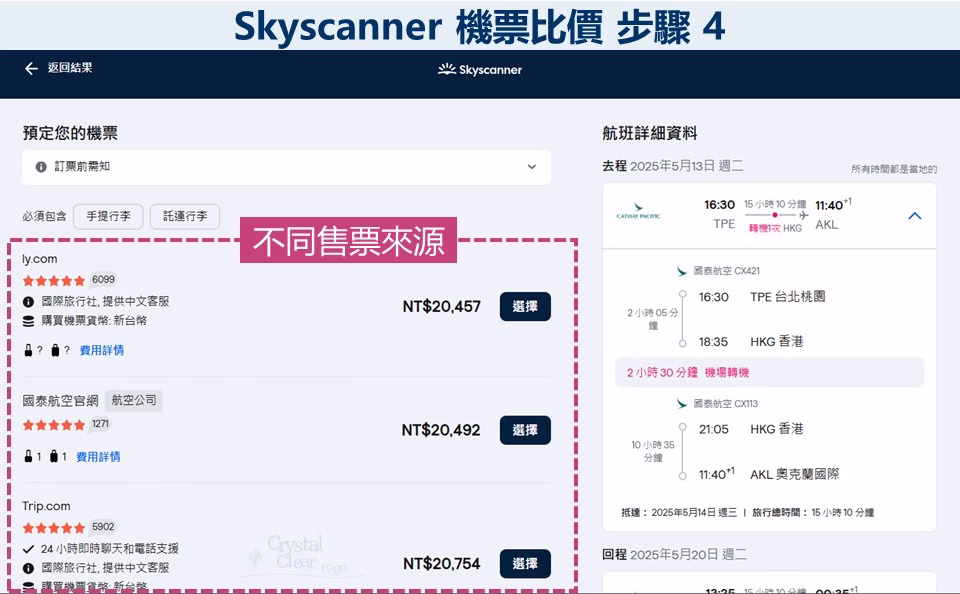Viewport: 960px width, 594px height.
Task: Click the 國泰航空官網 review count 1271
Action: [100, 424]
